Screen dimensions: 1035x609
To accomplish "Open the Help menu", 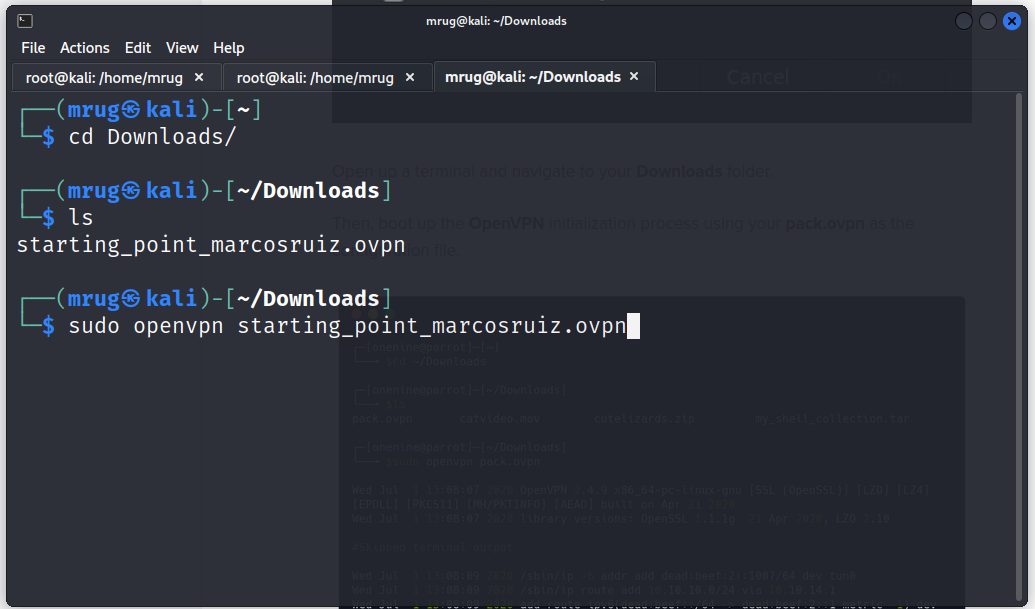I will [229, 48].
